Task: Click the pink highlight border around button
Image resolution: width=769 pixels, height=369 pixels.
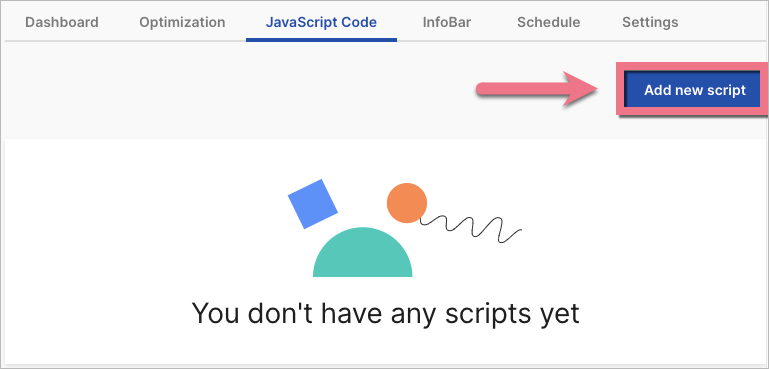Action: (x=692, y=65)
